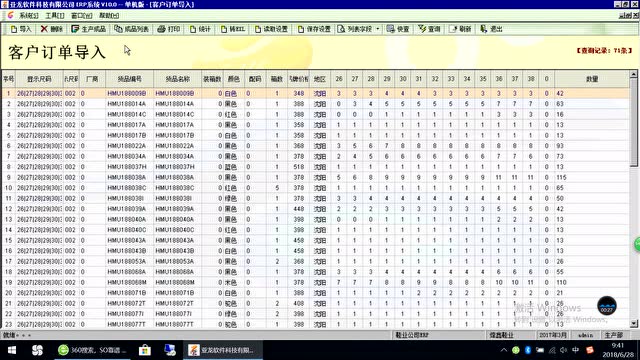640x360 pixels.
Task: Show hidden tray icons chevron
Action: click(x=504, y=350)
